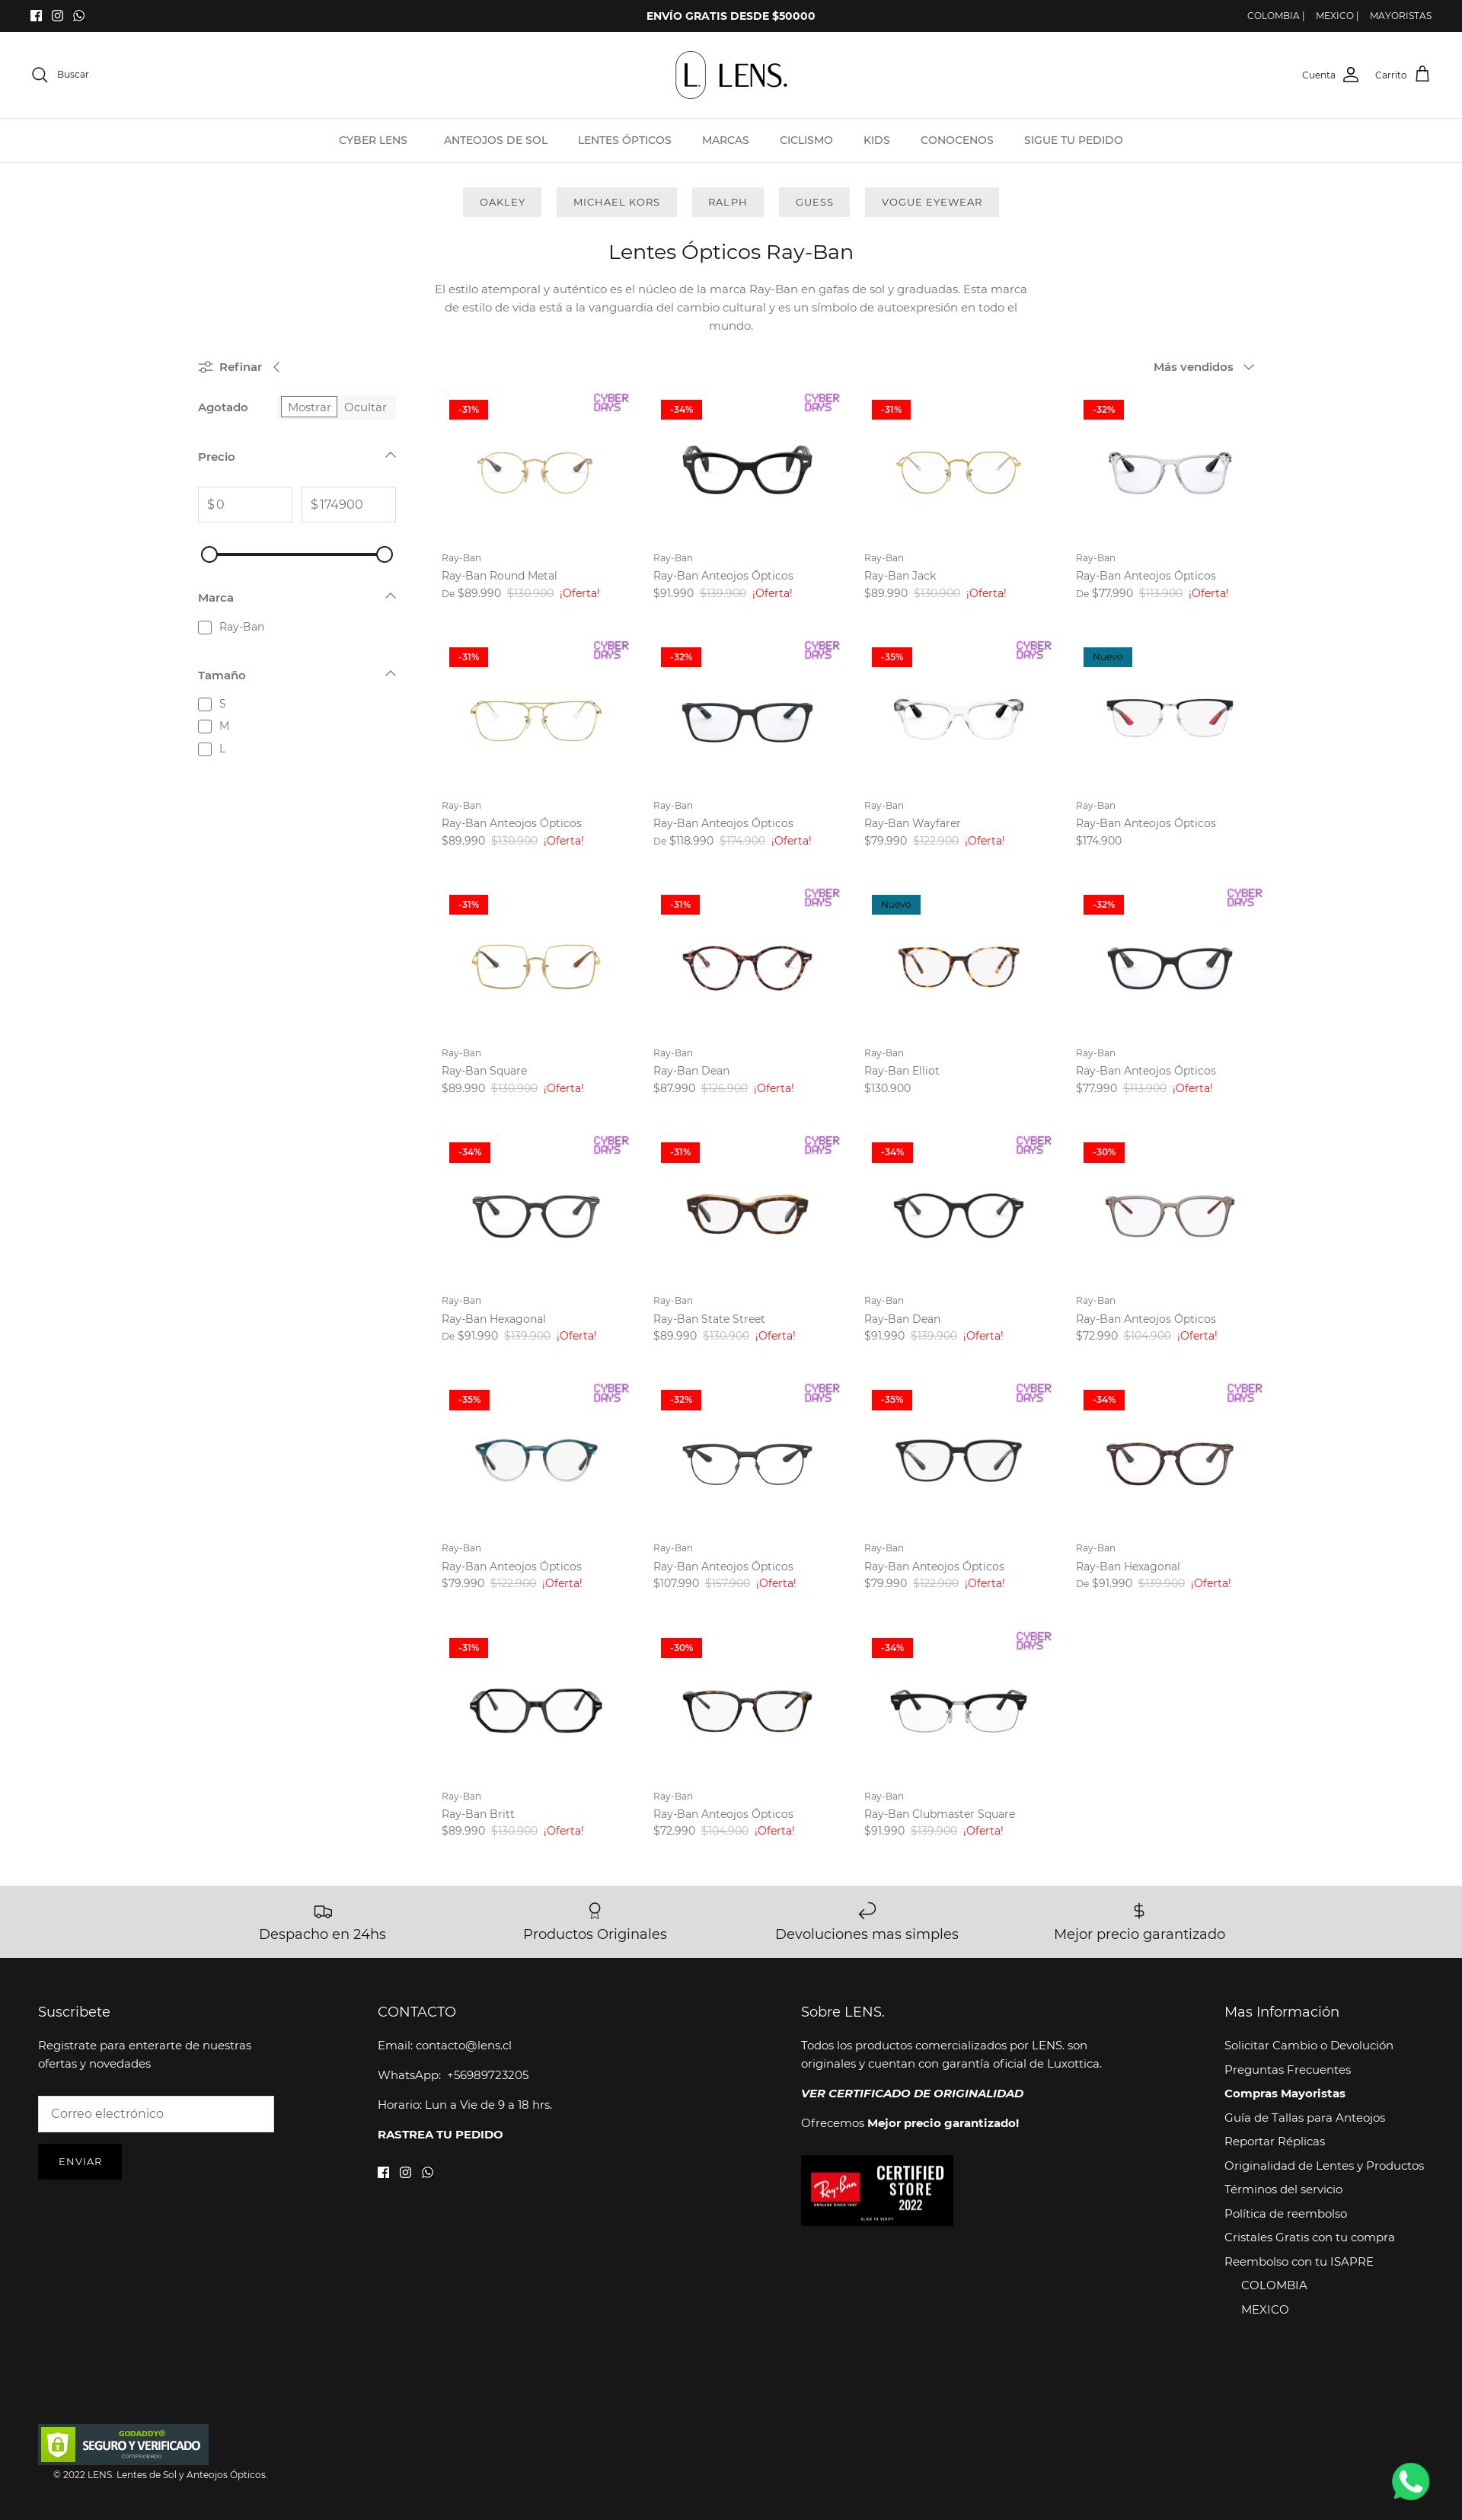Image resolution: width=1462 pixels, height=2520 pixels.
Task: Open the footer Facebook icon
Action: tap(383, 2172)
